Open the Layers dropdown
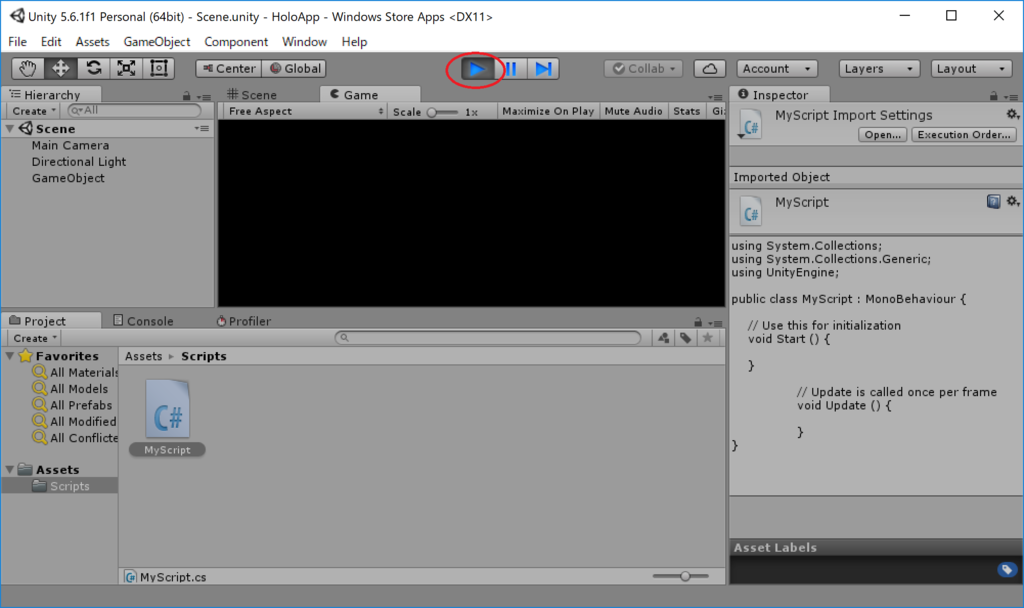 click(x=878, y=69)
